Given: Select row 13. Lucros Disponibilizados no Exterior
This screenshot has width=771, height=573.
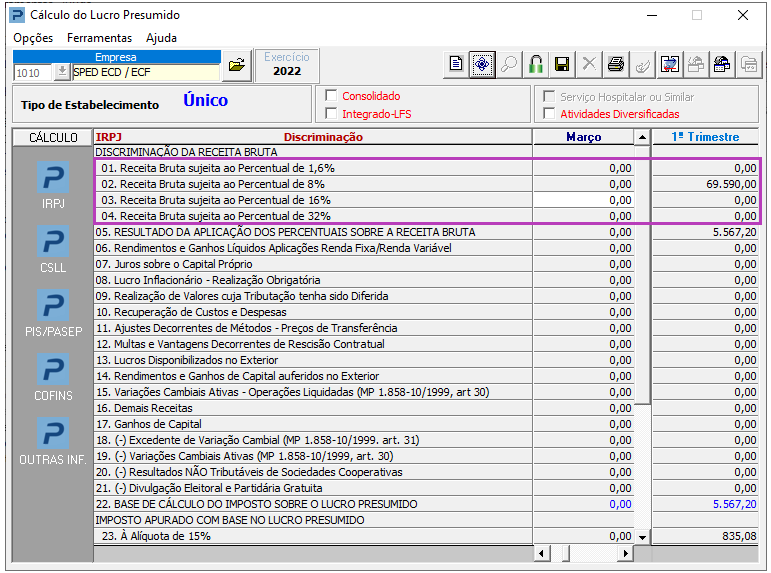Looking at the screenshot, I should pyautogui.click(x=313, y=360).
